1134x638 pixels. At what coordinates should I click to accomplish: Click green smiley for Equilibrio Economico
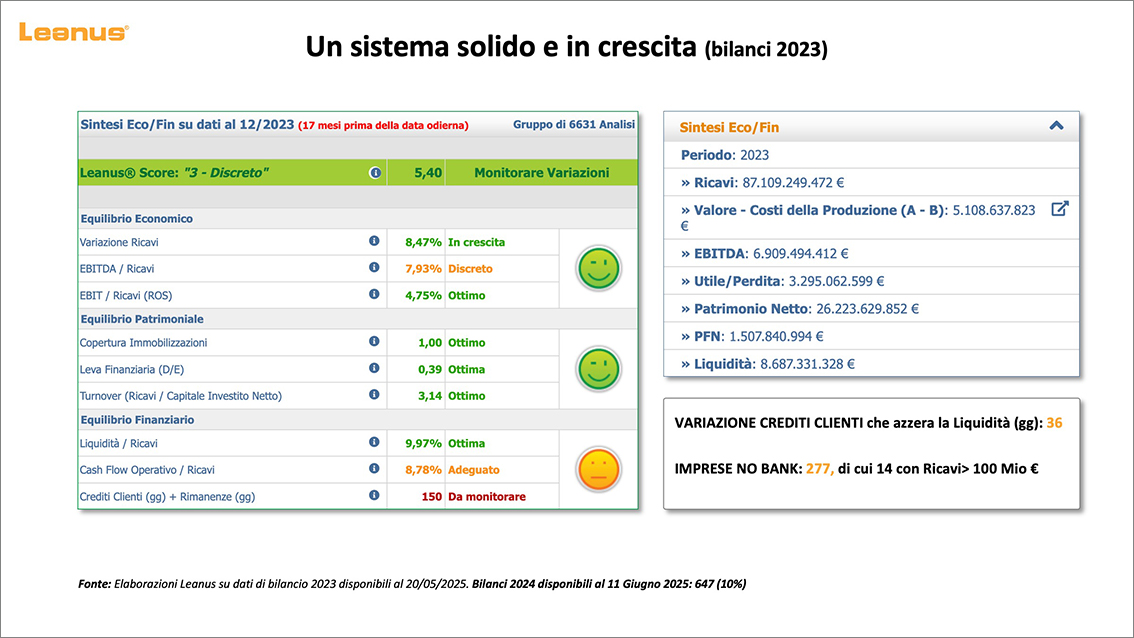point(598,268)
